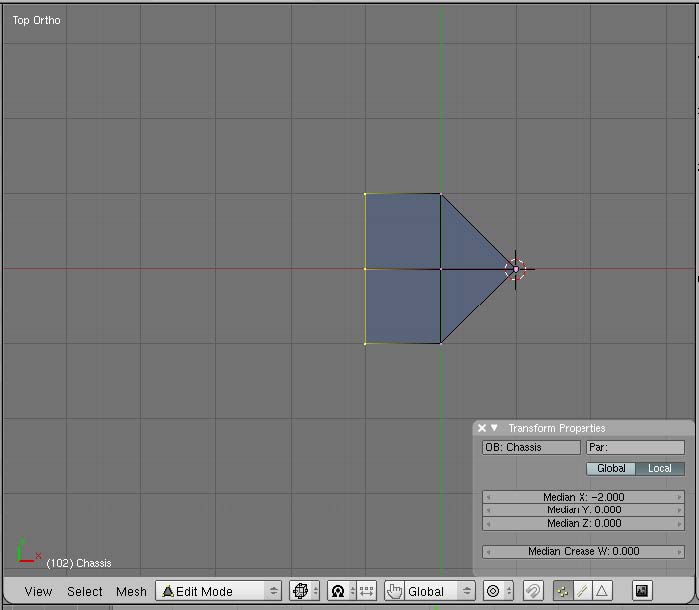Decrease Median X with left arrow
699x610 pixels.
point(488,497)
